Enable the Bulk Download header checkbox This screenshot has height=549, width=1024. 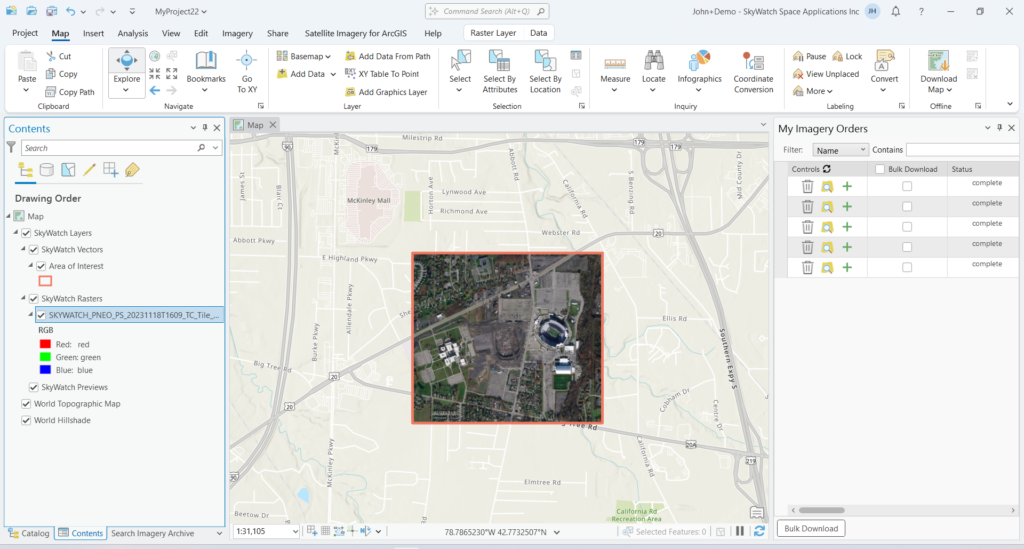pyautogui.click(x=880, y=169)
